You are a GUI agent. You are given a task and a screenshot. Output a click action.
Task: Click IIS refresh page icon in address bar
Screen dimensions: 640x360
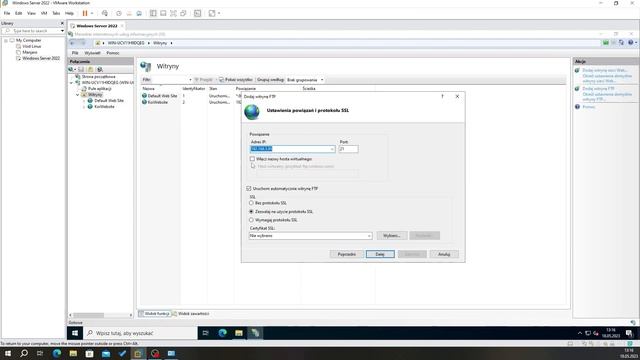click(621, 42)
